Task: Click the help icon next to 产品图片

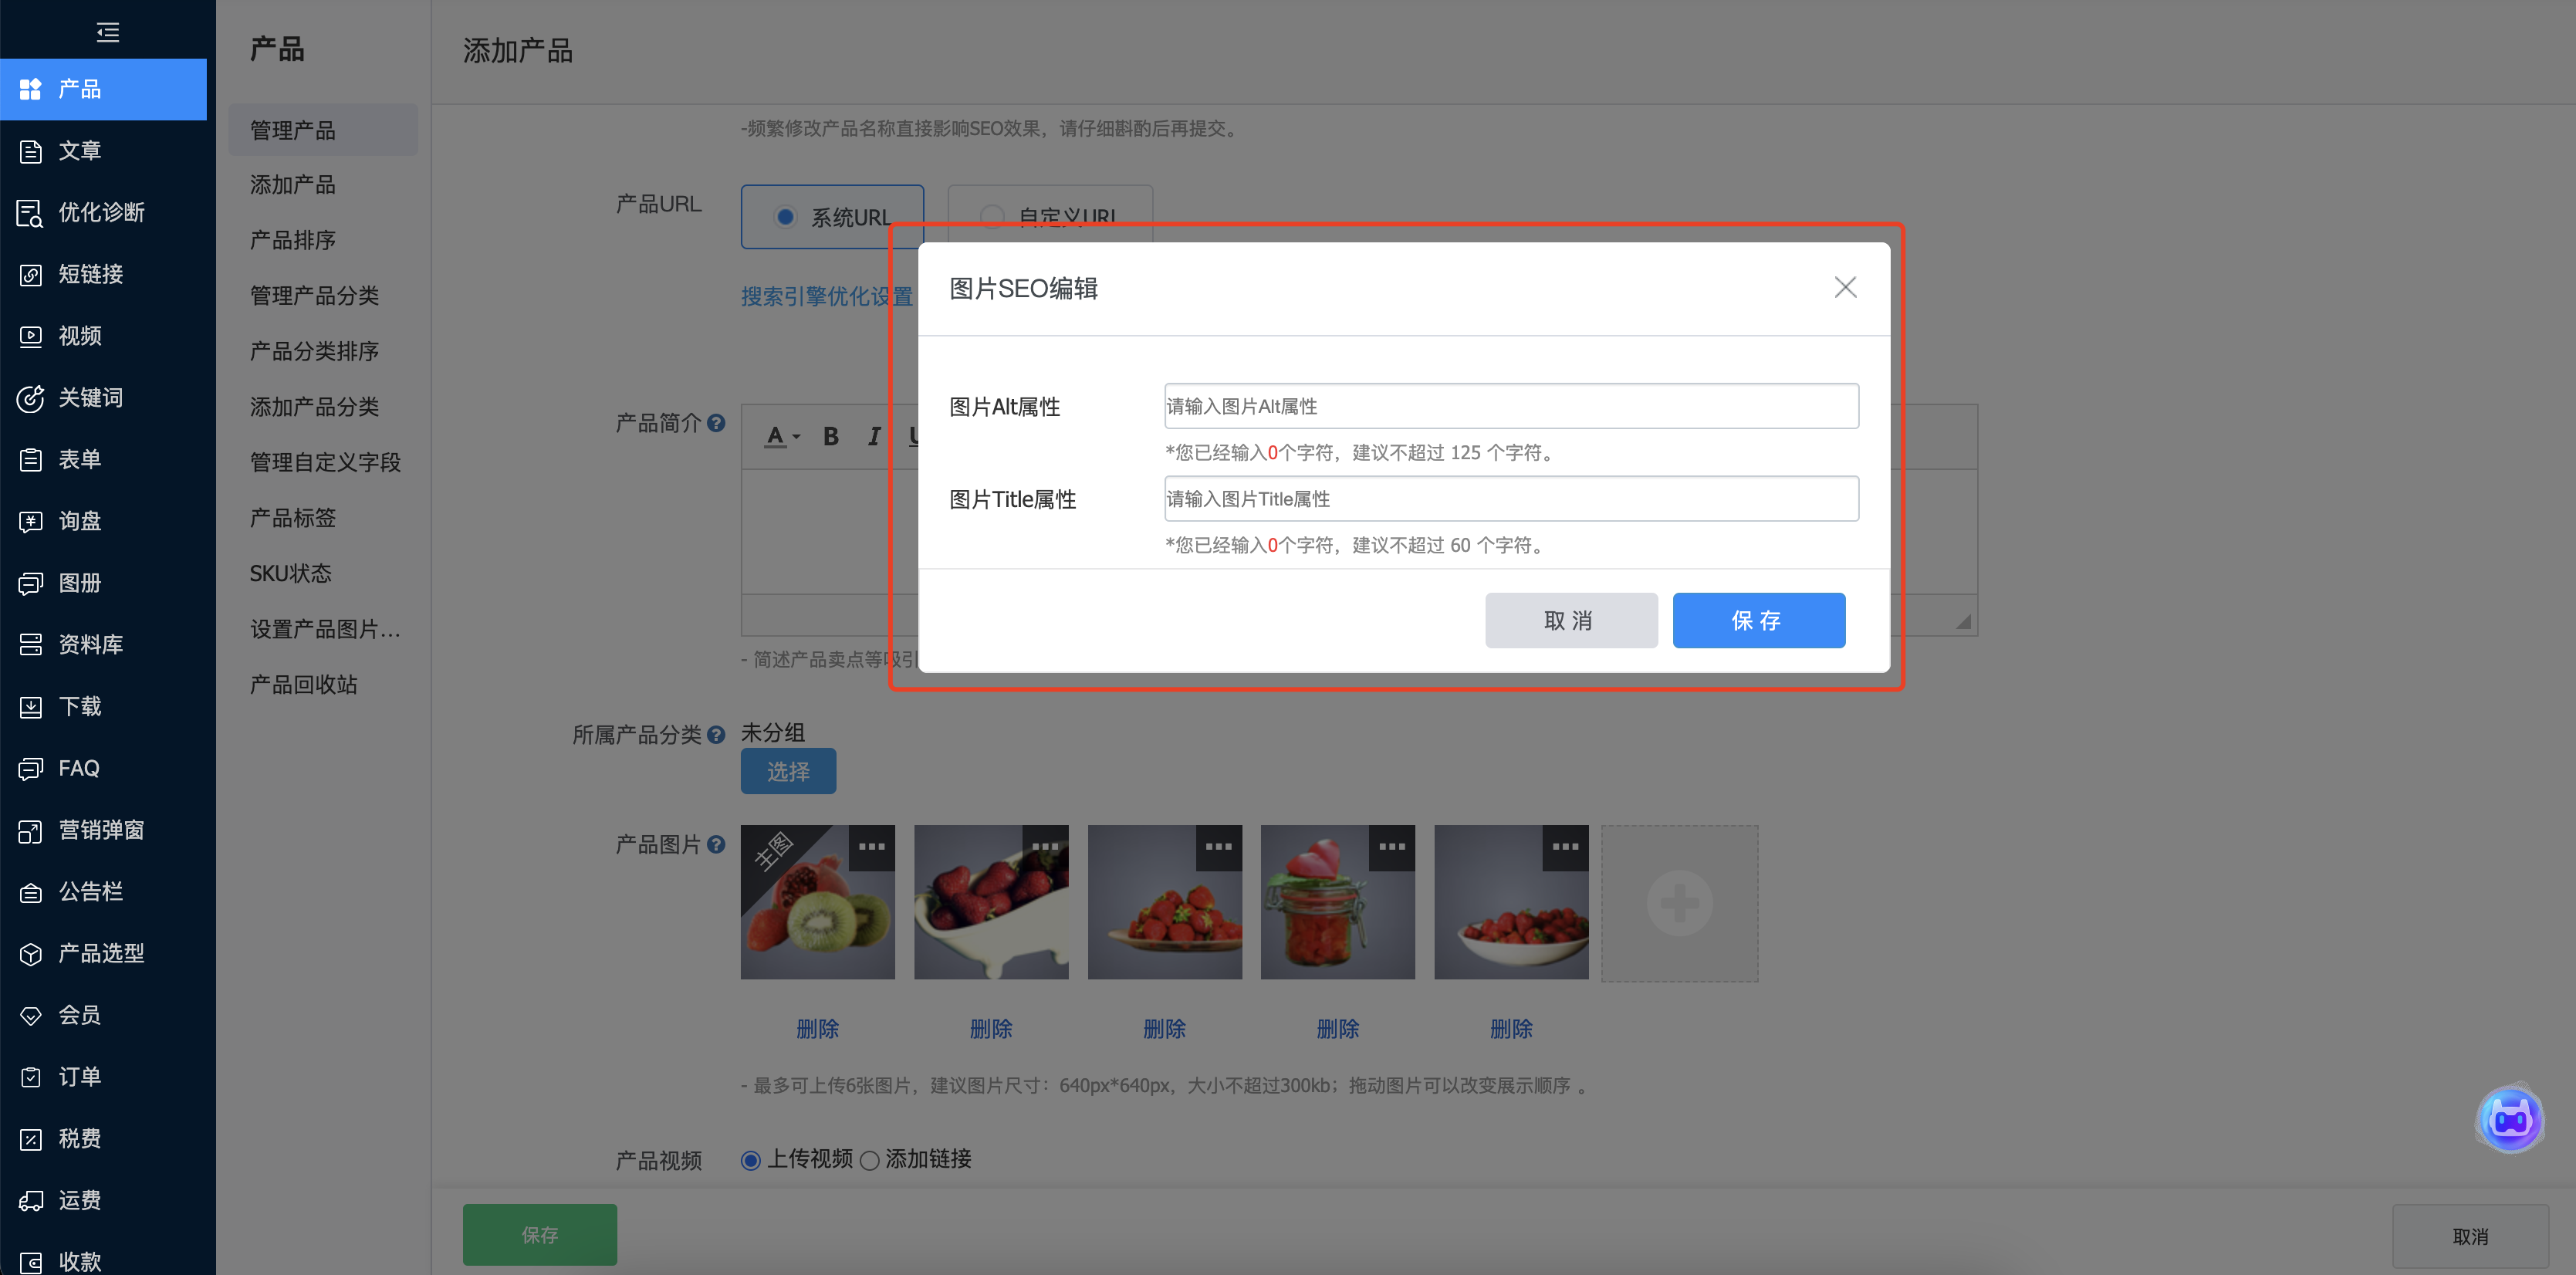Action: [716, 844]
